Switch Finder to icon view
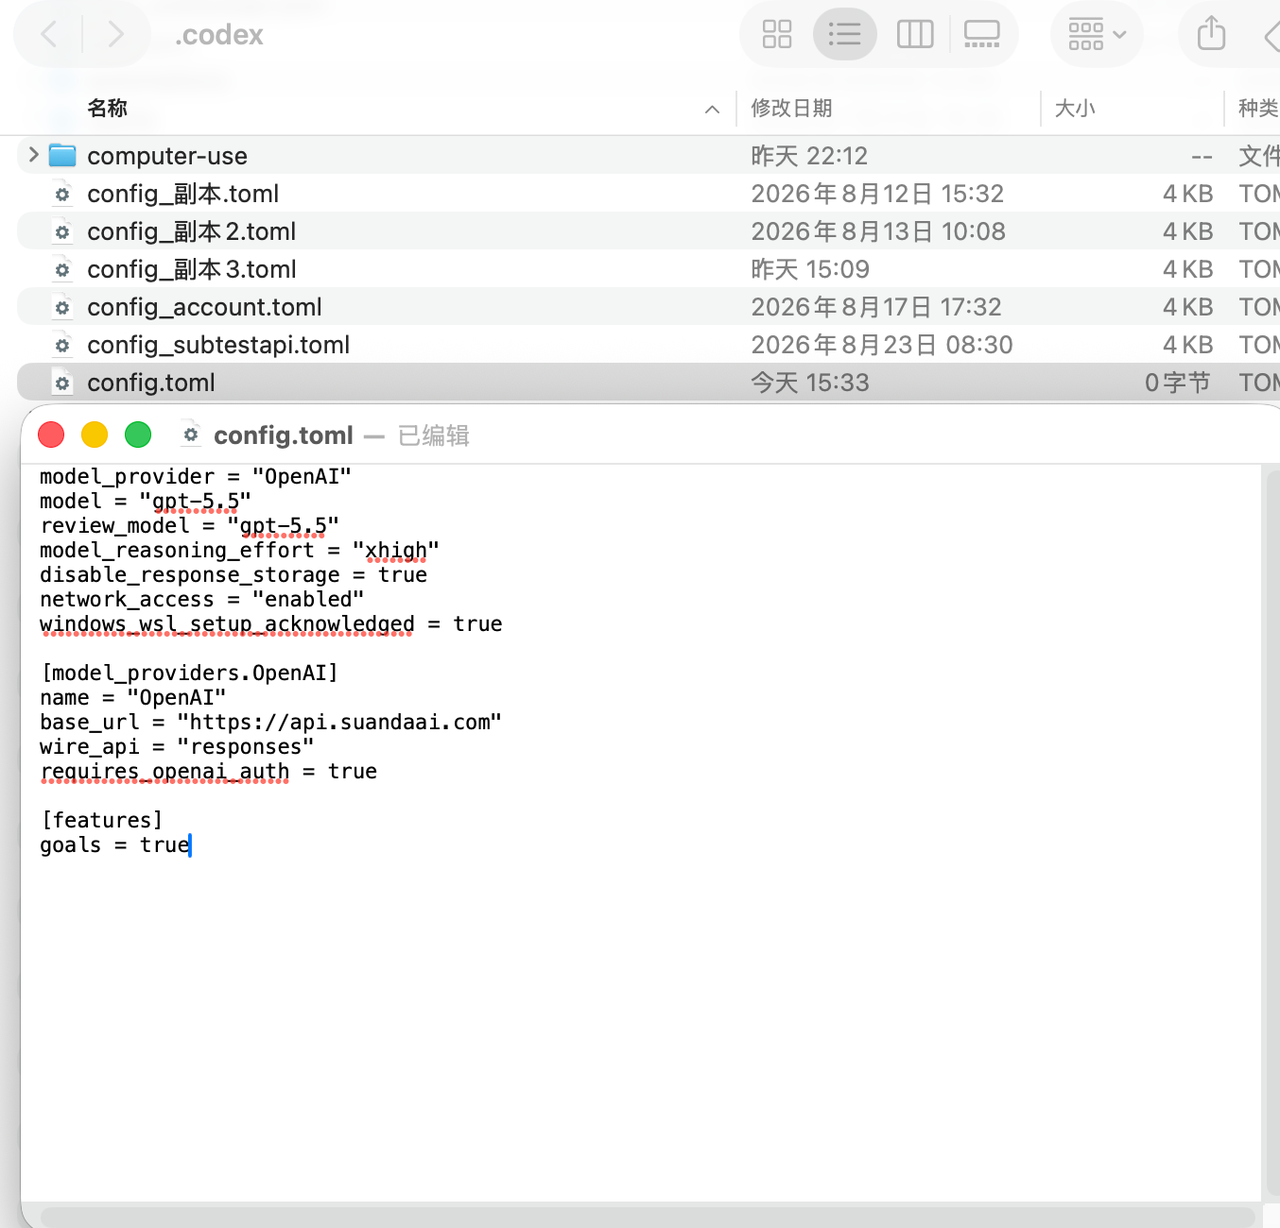1280x1228 pixels. coord(777,34)
